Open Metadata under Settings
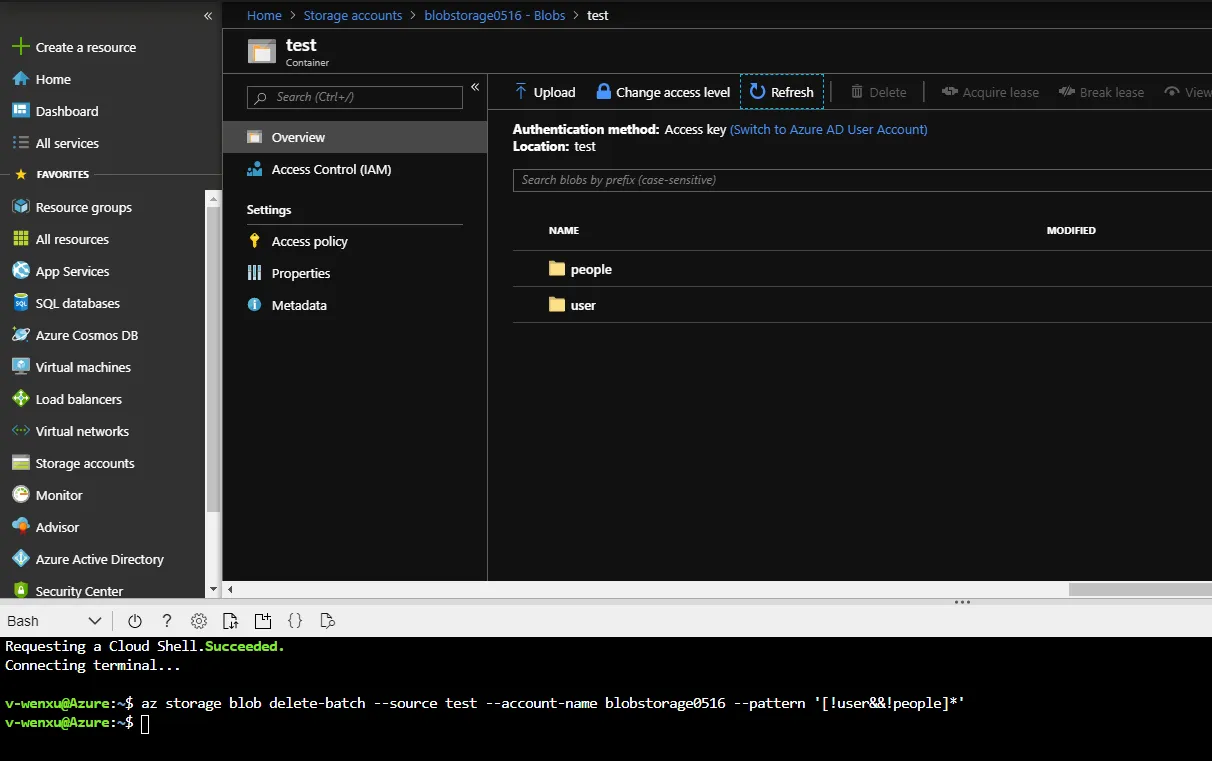The height and width of the screenshot is (761, 1212). click(355, 305)
